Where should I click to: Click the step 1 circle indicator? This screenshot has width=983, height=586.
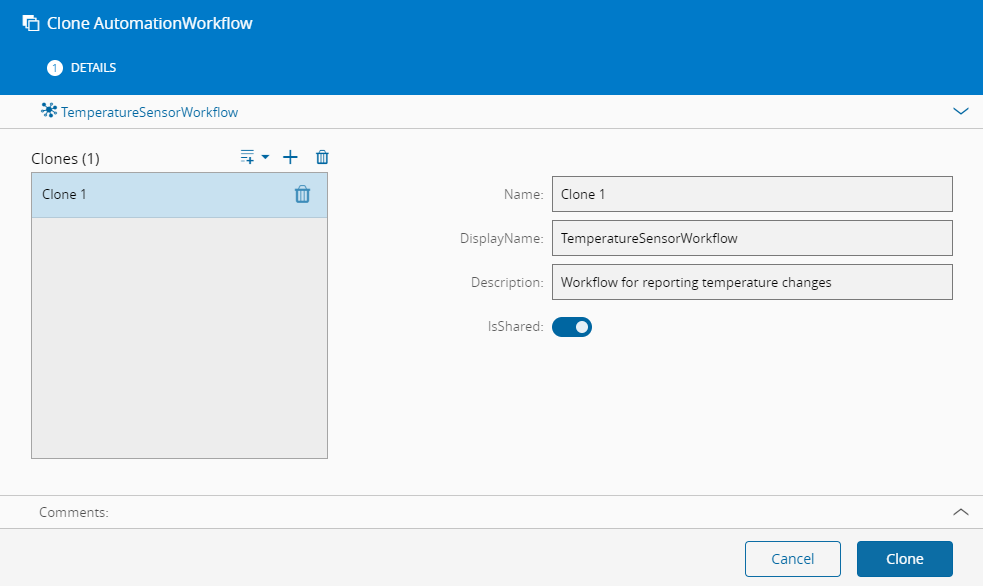(x=55, y=68)
